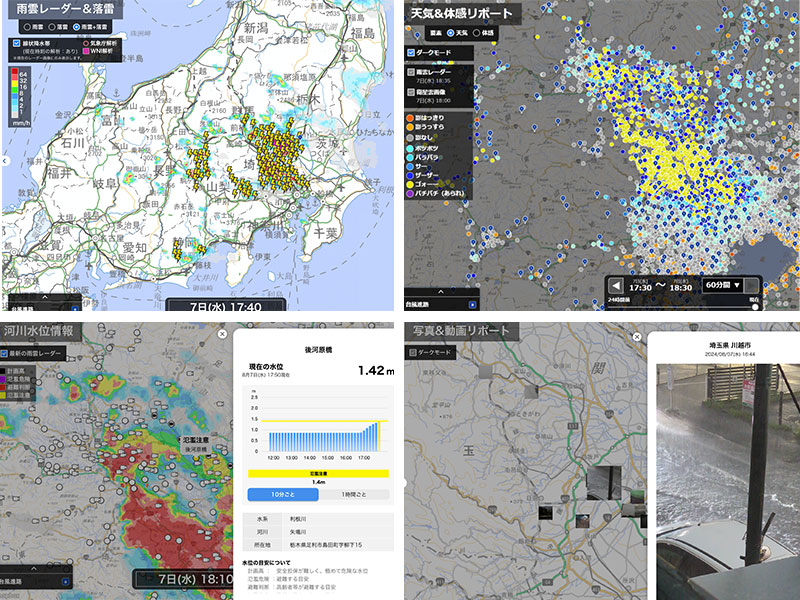Click the left collapse arrow on radar map

pos(5,160)
